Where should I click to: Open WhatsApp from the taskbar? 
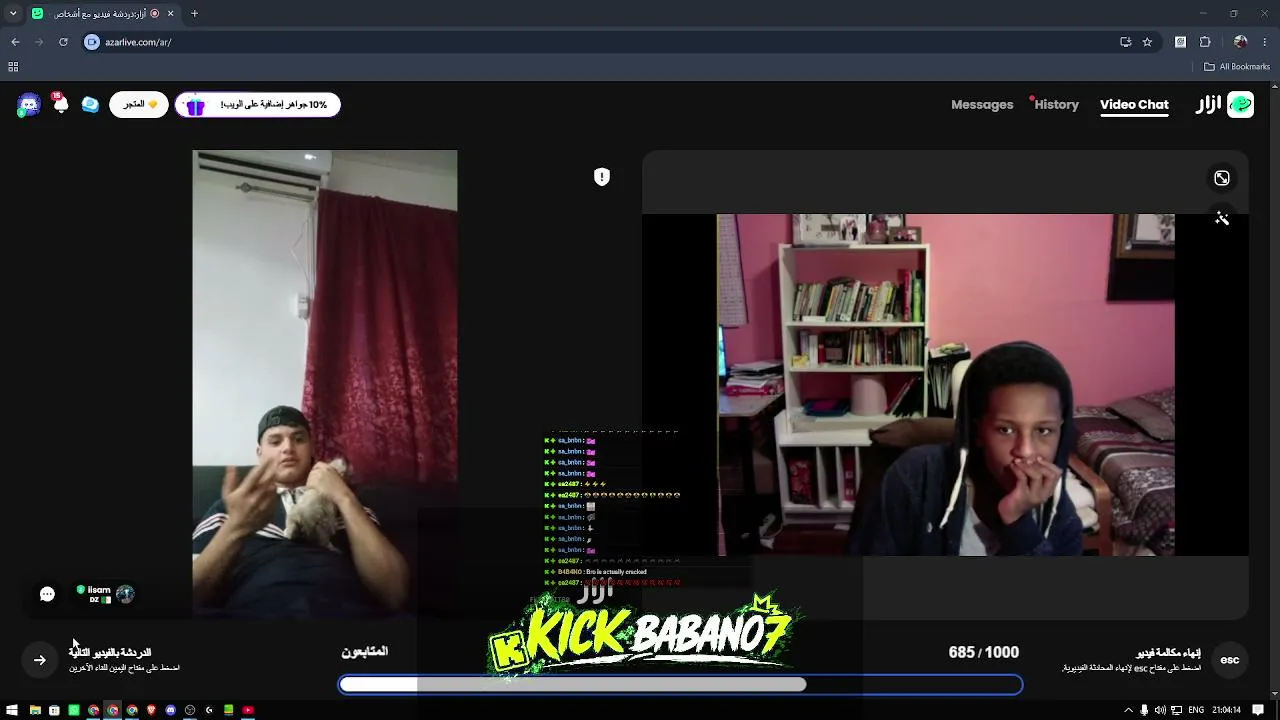(74, 710)
